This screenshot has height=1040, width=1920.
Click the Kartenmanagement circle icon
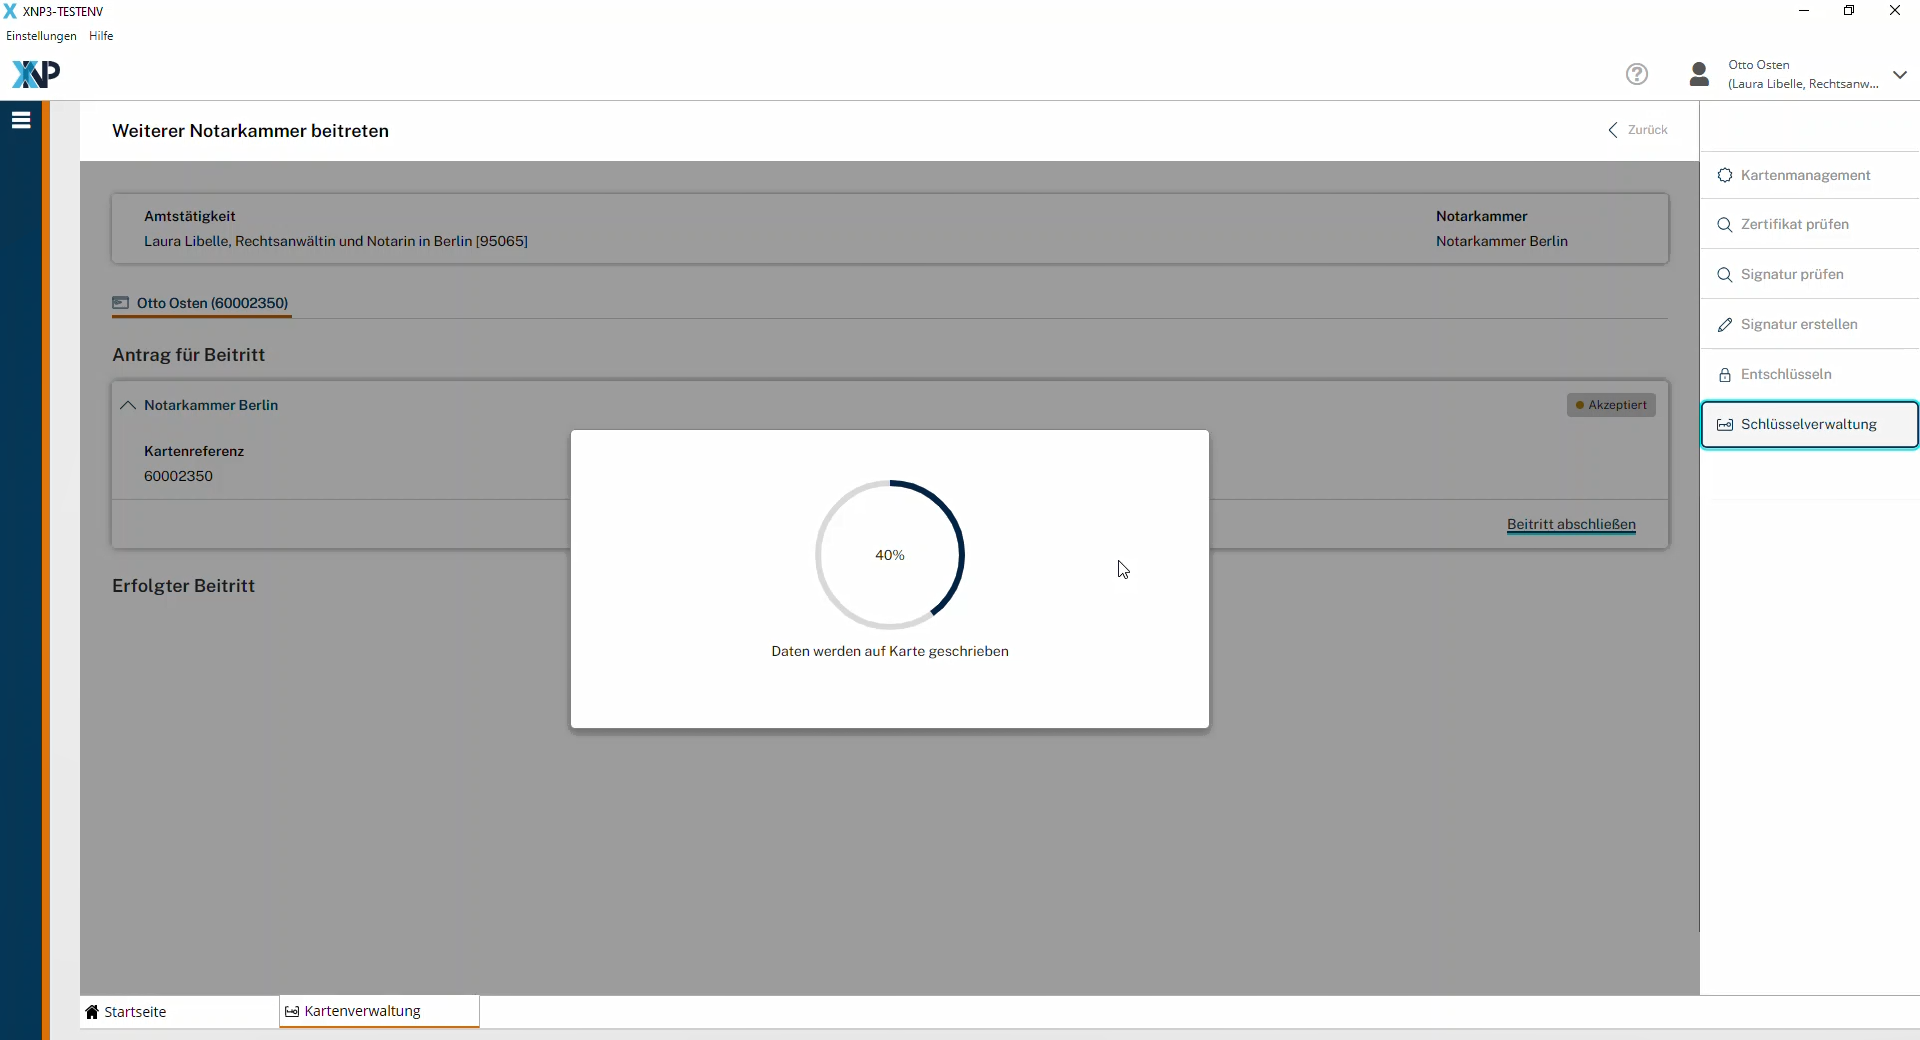click(x=1725, y=175)
